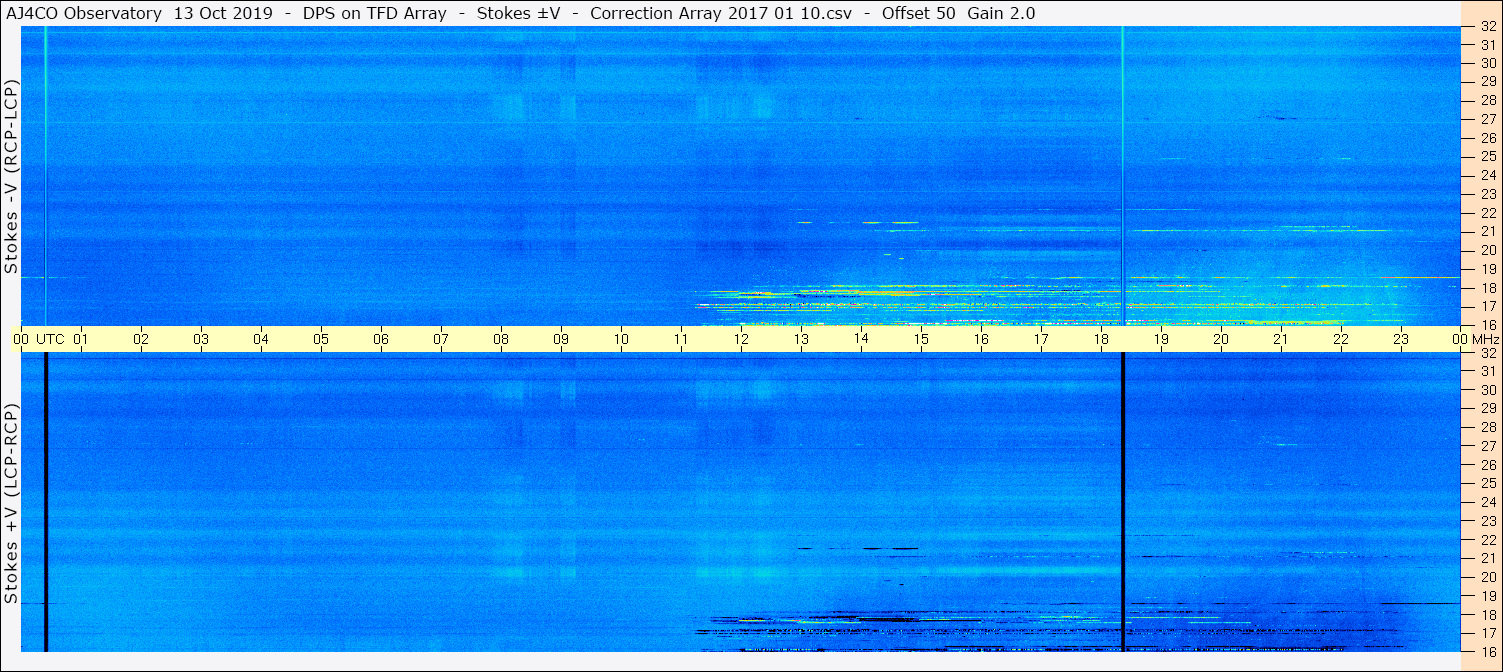Select the 16 hour mark on time axis
This screenshot has height=672, width=1503.
click(x=981, y=339)
